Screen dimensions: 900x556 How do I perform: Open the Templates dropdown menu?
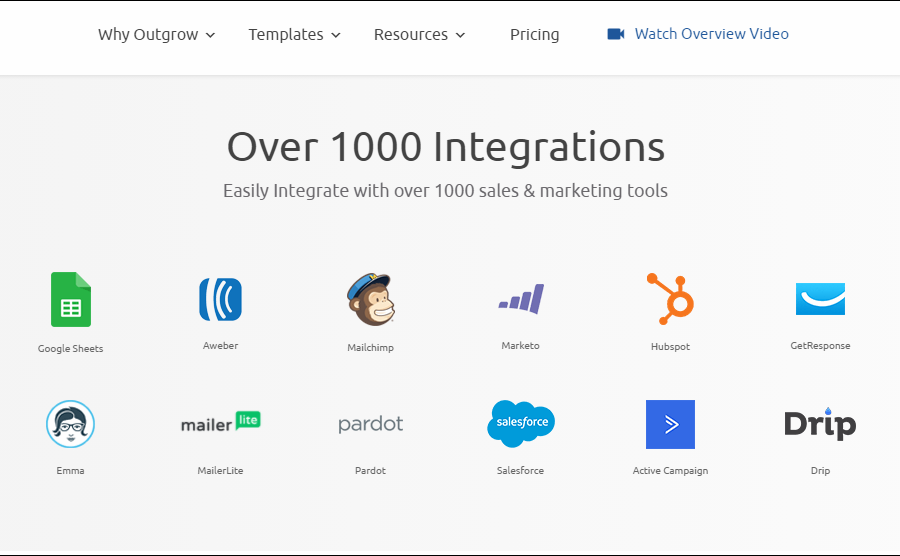(294, 35)
